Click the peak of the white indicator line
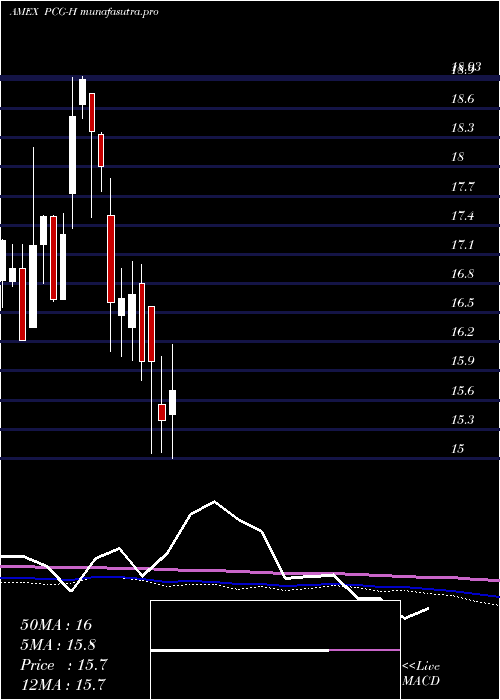 pyautogui.click(x=215, y=501)
